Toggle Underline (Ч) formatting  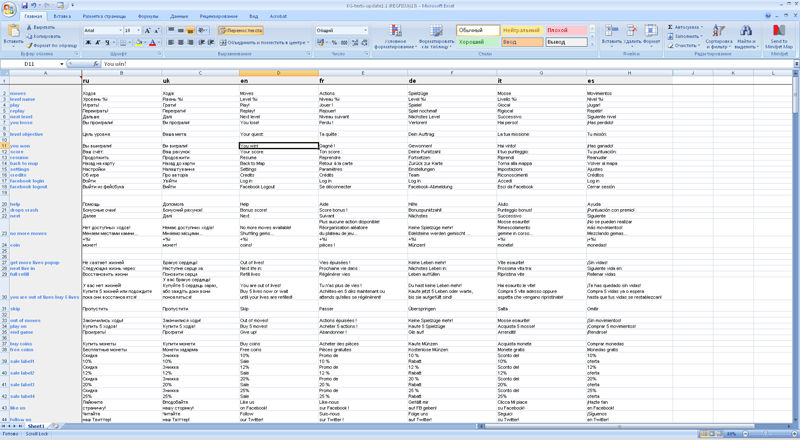pyautogui.click(x=107, y=43)
